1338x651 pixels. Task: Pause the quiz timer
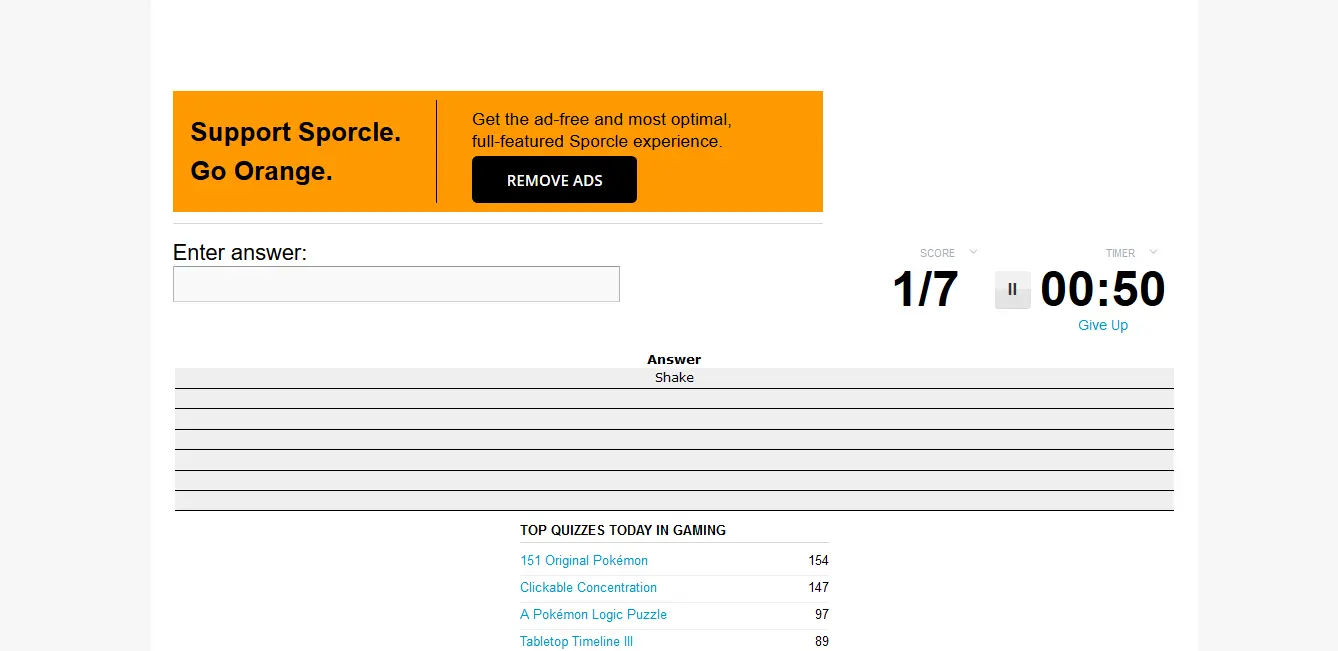(x=1012, y=290)
